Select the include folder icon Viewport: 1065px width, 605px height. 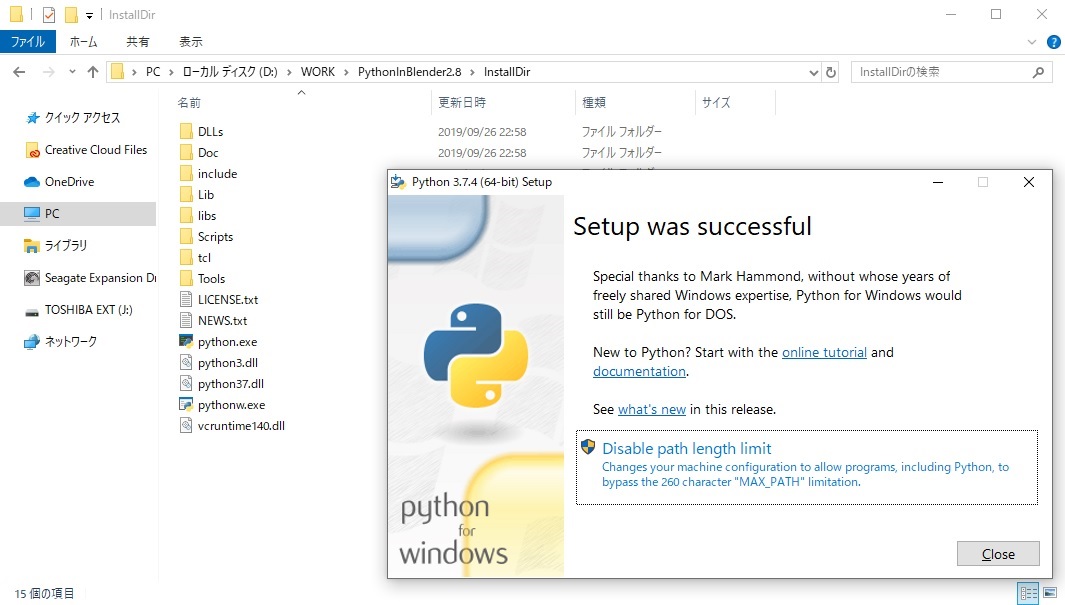point(186,173)
